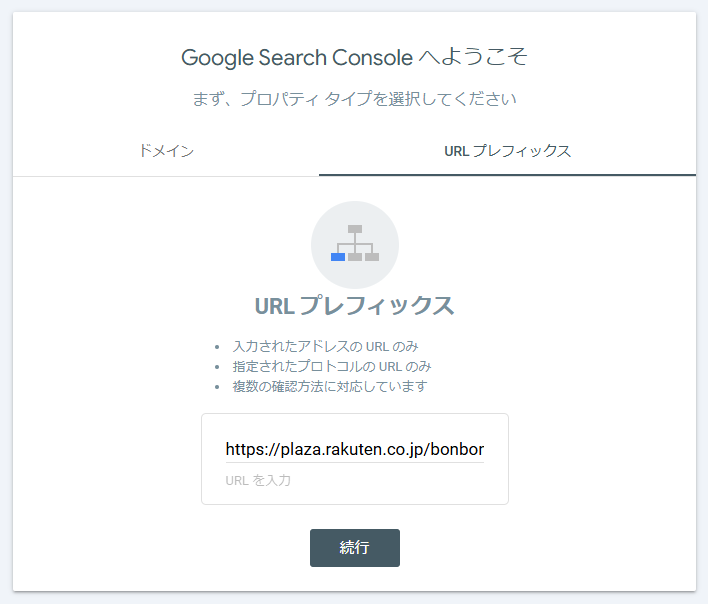Click the middle bottom node of hierarchy icon
The width and height of the screenshot is (708, 604).
pos(355,257)
